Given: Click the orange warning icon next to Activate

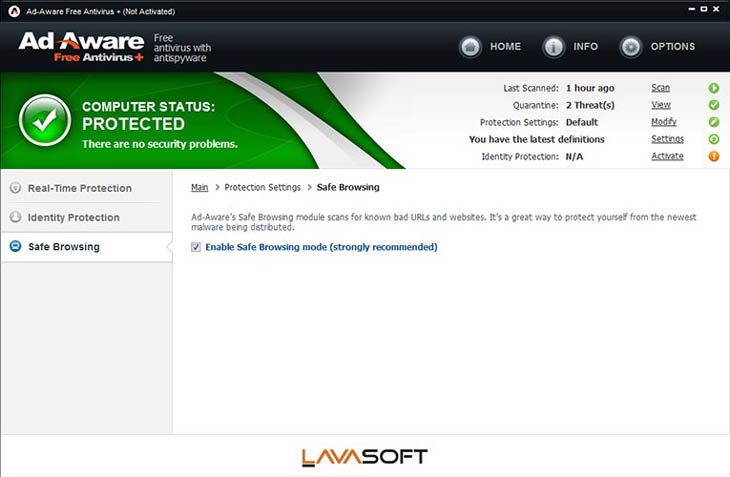Looking at the screenshot, I should (x=714, y=156).
